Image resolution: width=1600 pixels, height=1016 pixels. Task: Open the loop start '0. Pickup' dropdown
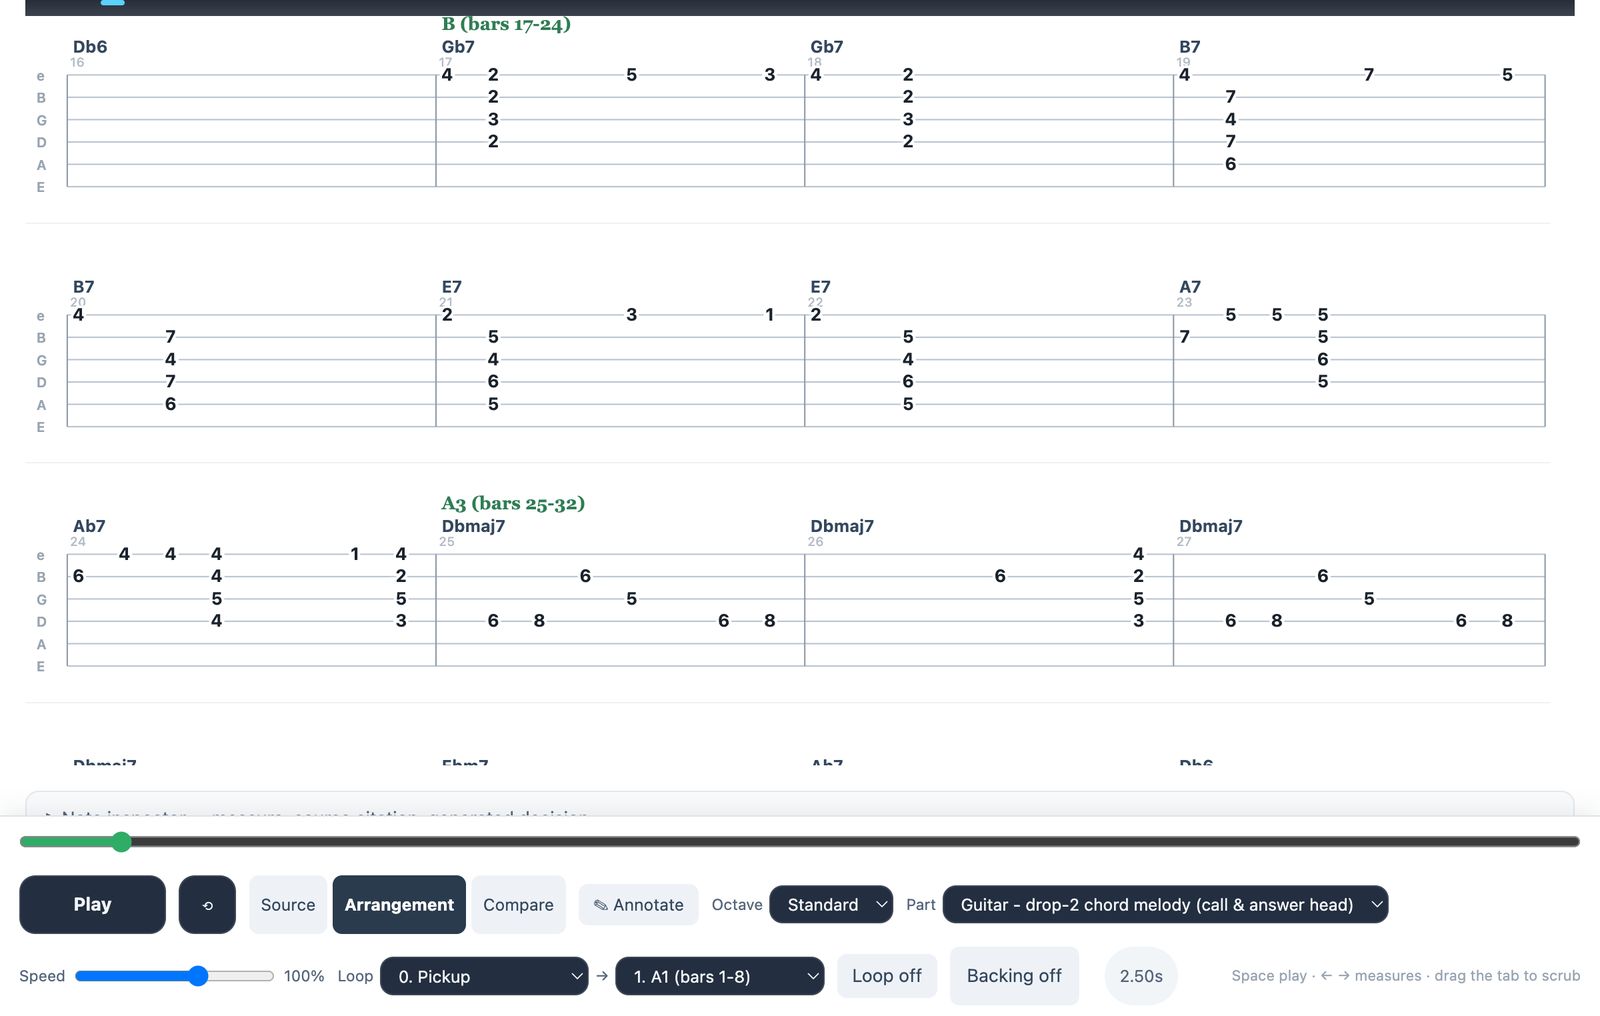[x=484, y=977]
